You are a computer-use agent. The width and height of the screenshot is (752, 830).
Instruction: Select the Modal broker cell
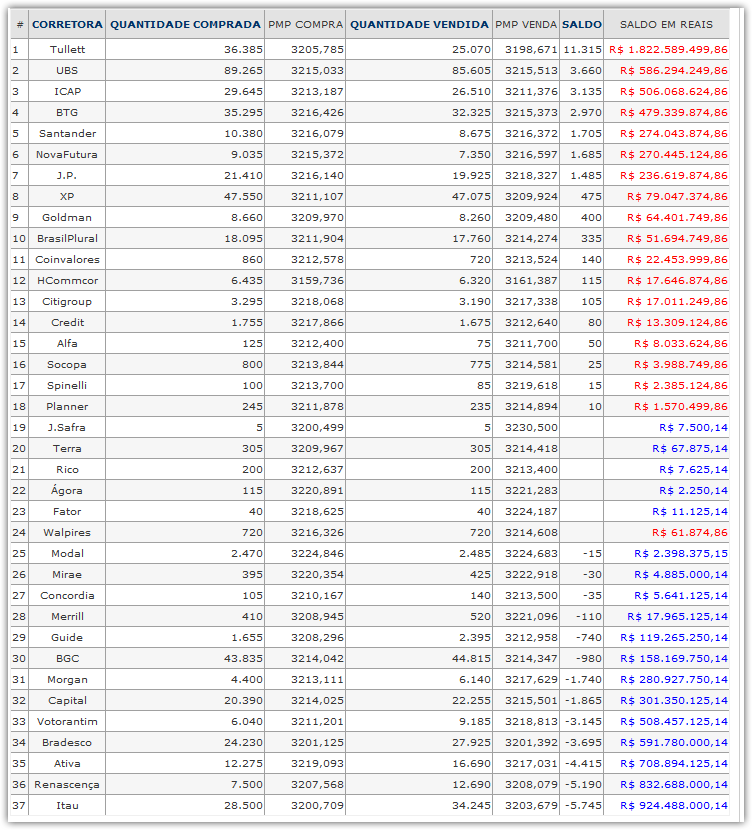point(67,553)
